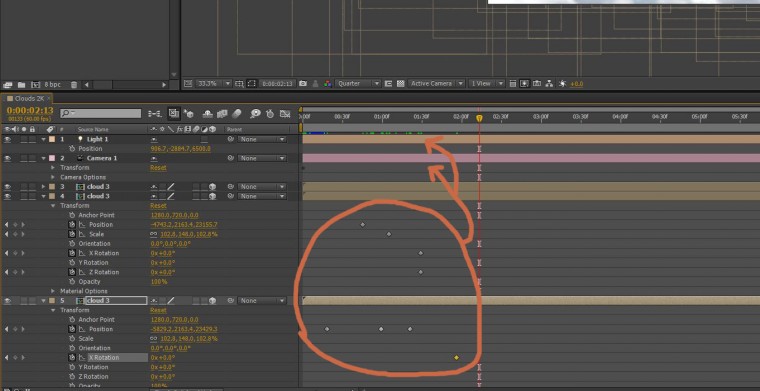Hide layer 3 cloud 3 with eye toggle
Screen dimensions: 760x391
[x=8, y=187]
